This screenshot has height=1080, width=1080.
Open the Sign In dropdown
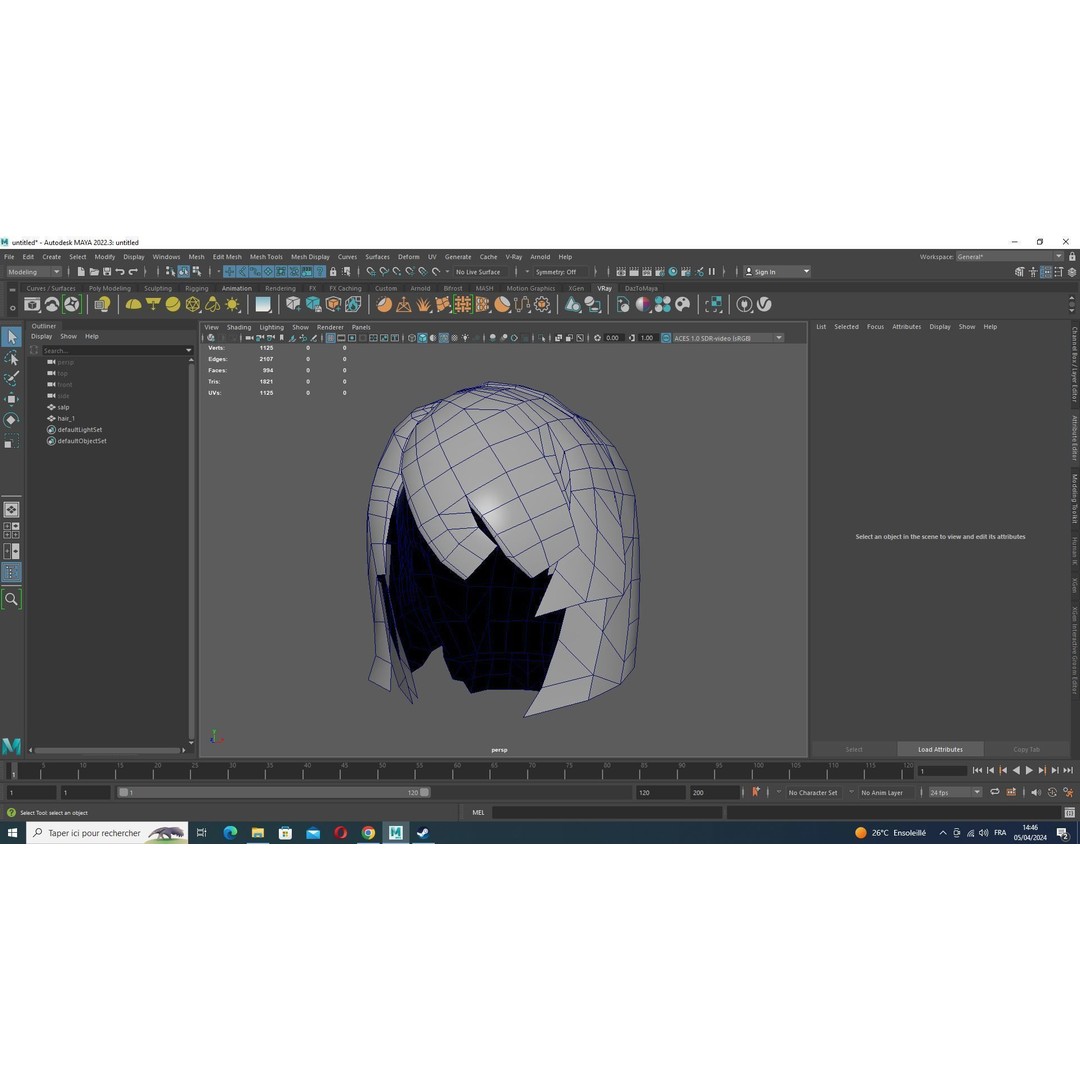point(777,272)
